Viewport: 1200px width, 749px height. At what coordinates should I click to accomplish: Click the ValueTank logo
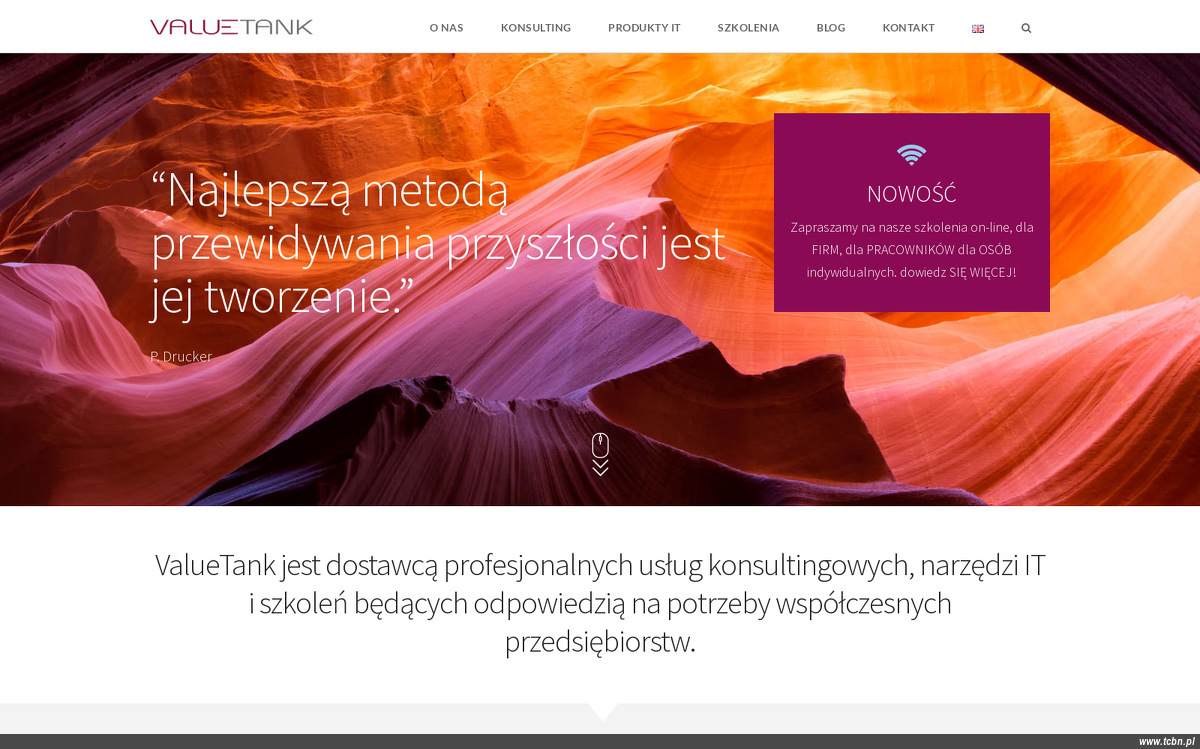click(x=231, y=27)
